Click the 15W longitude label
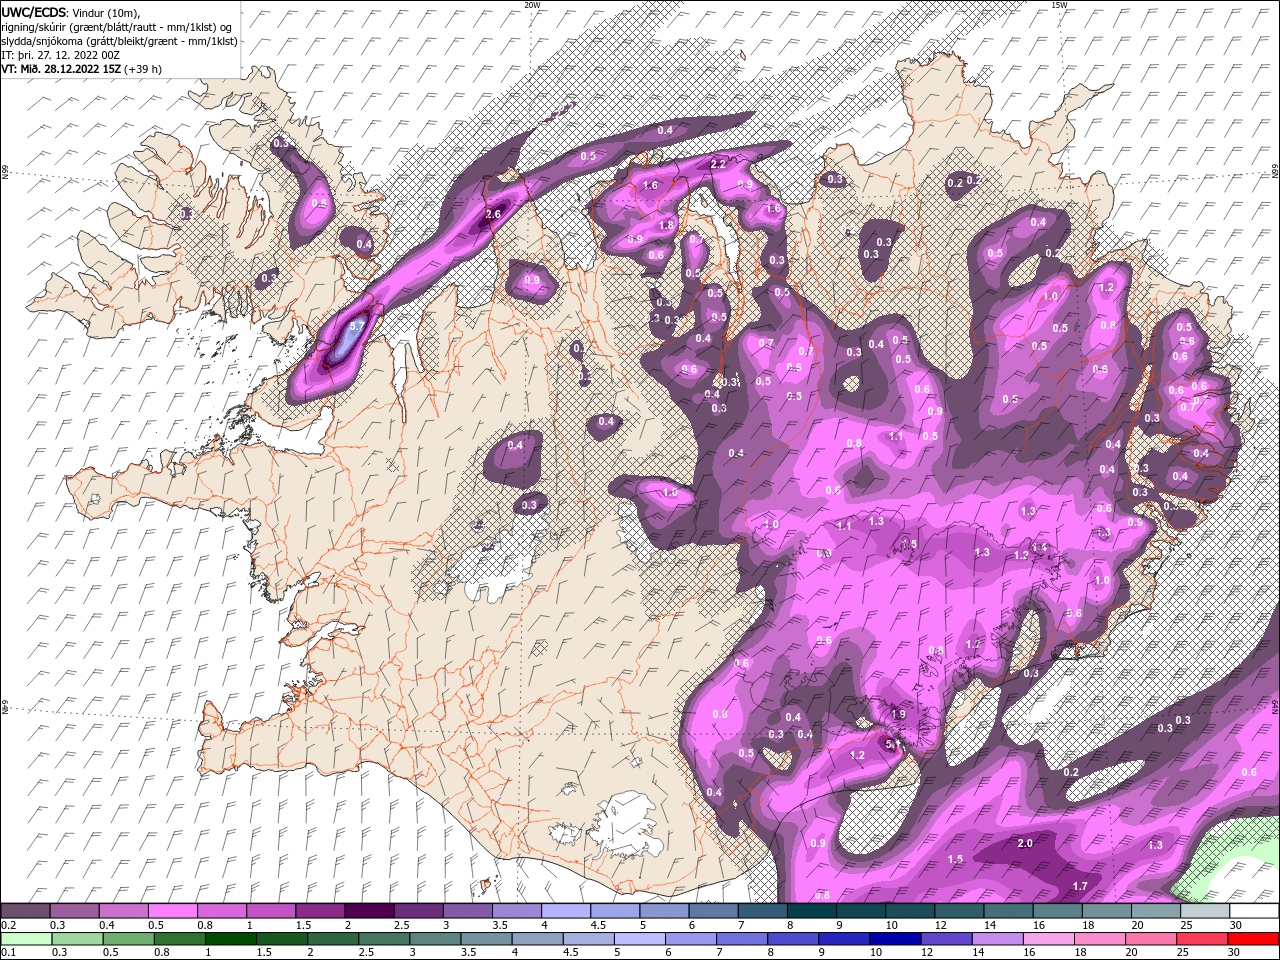This screenshot has height=960, width=1280. tap(1060, 5)
